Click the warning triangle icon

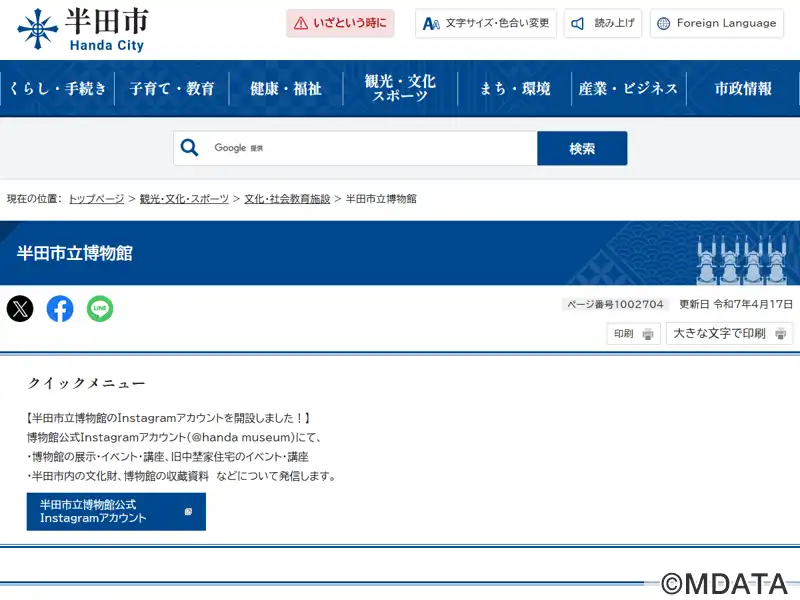pos(301,23)
